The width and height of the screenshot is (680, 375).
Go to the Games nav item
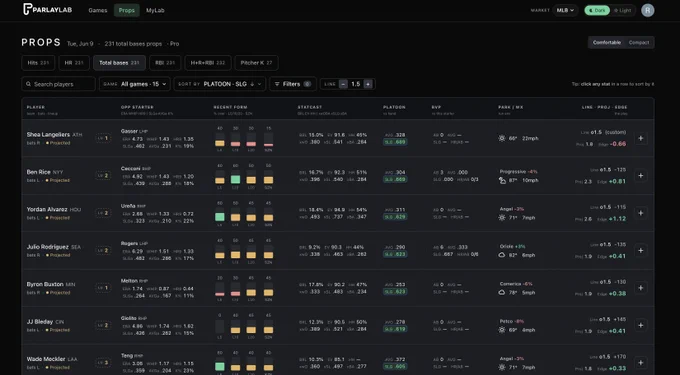click(x=98, y=10)
